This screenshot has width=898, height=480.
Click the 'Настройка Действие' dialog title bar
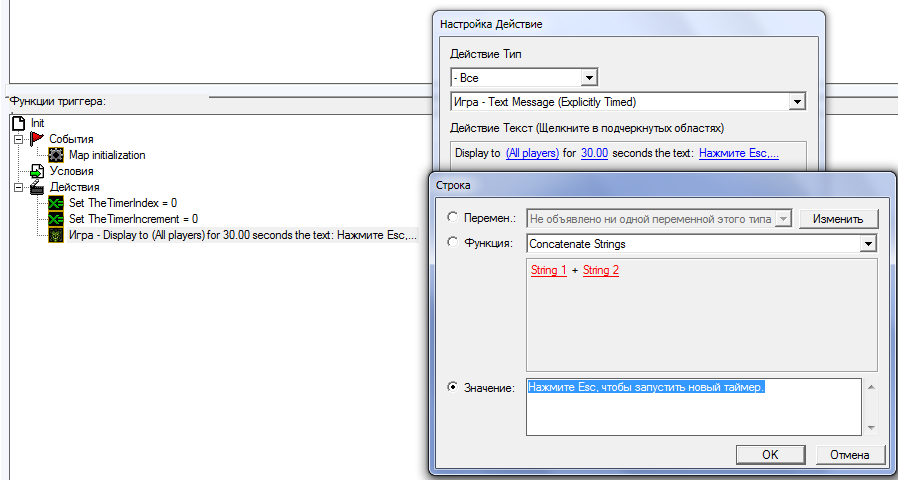coord(628,24)
